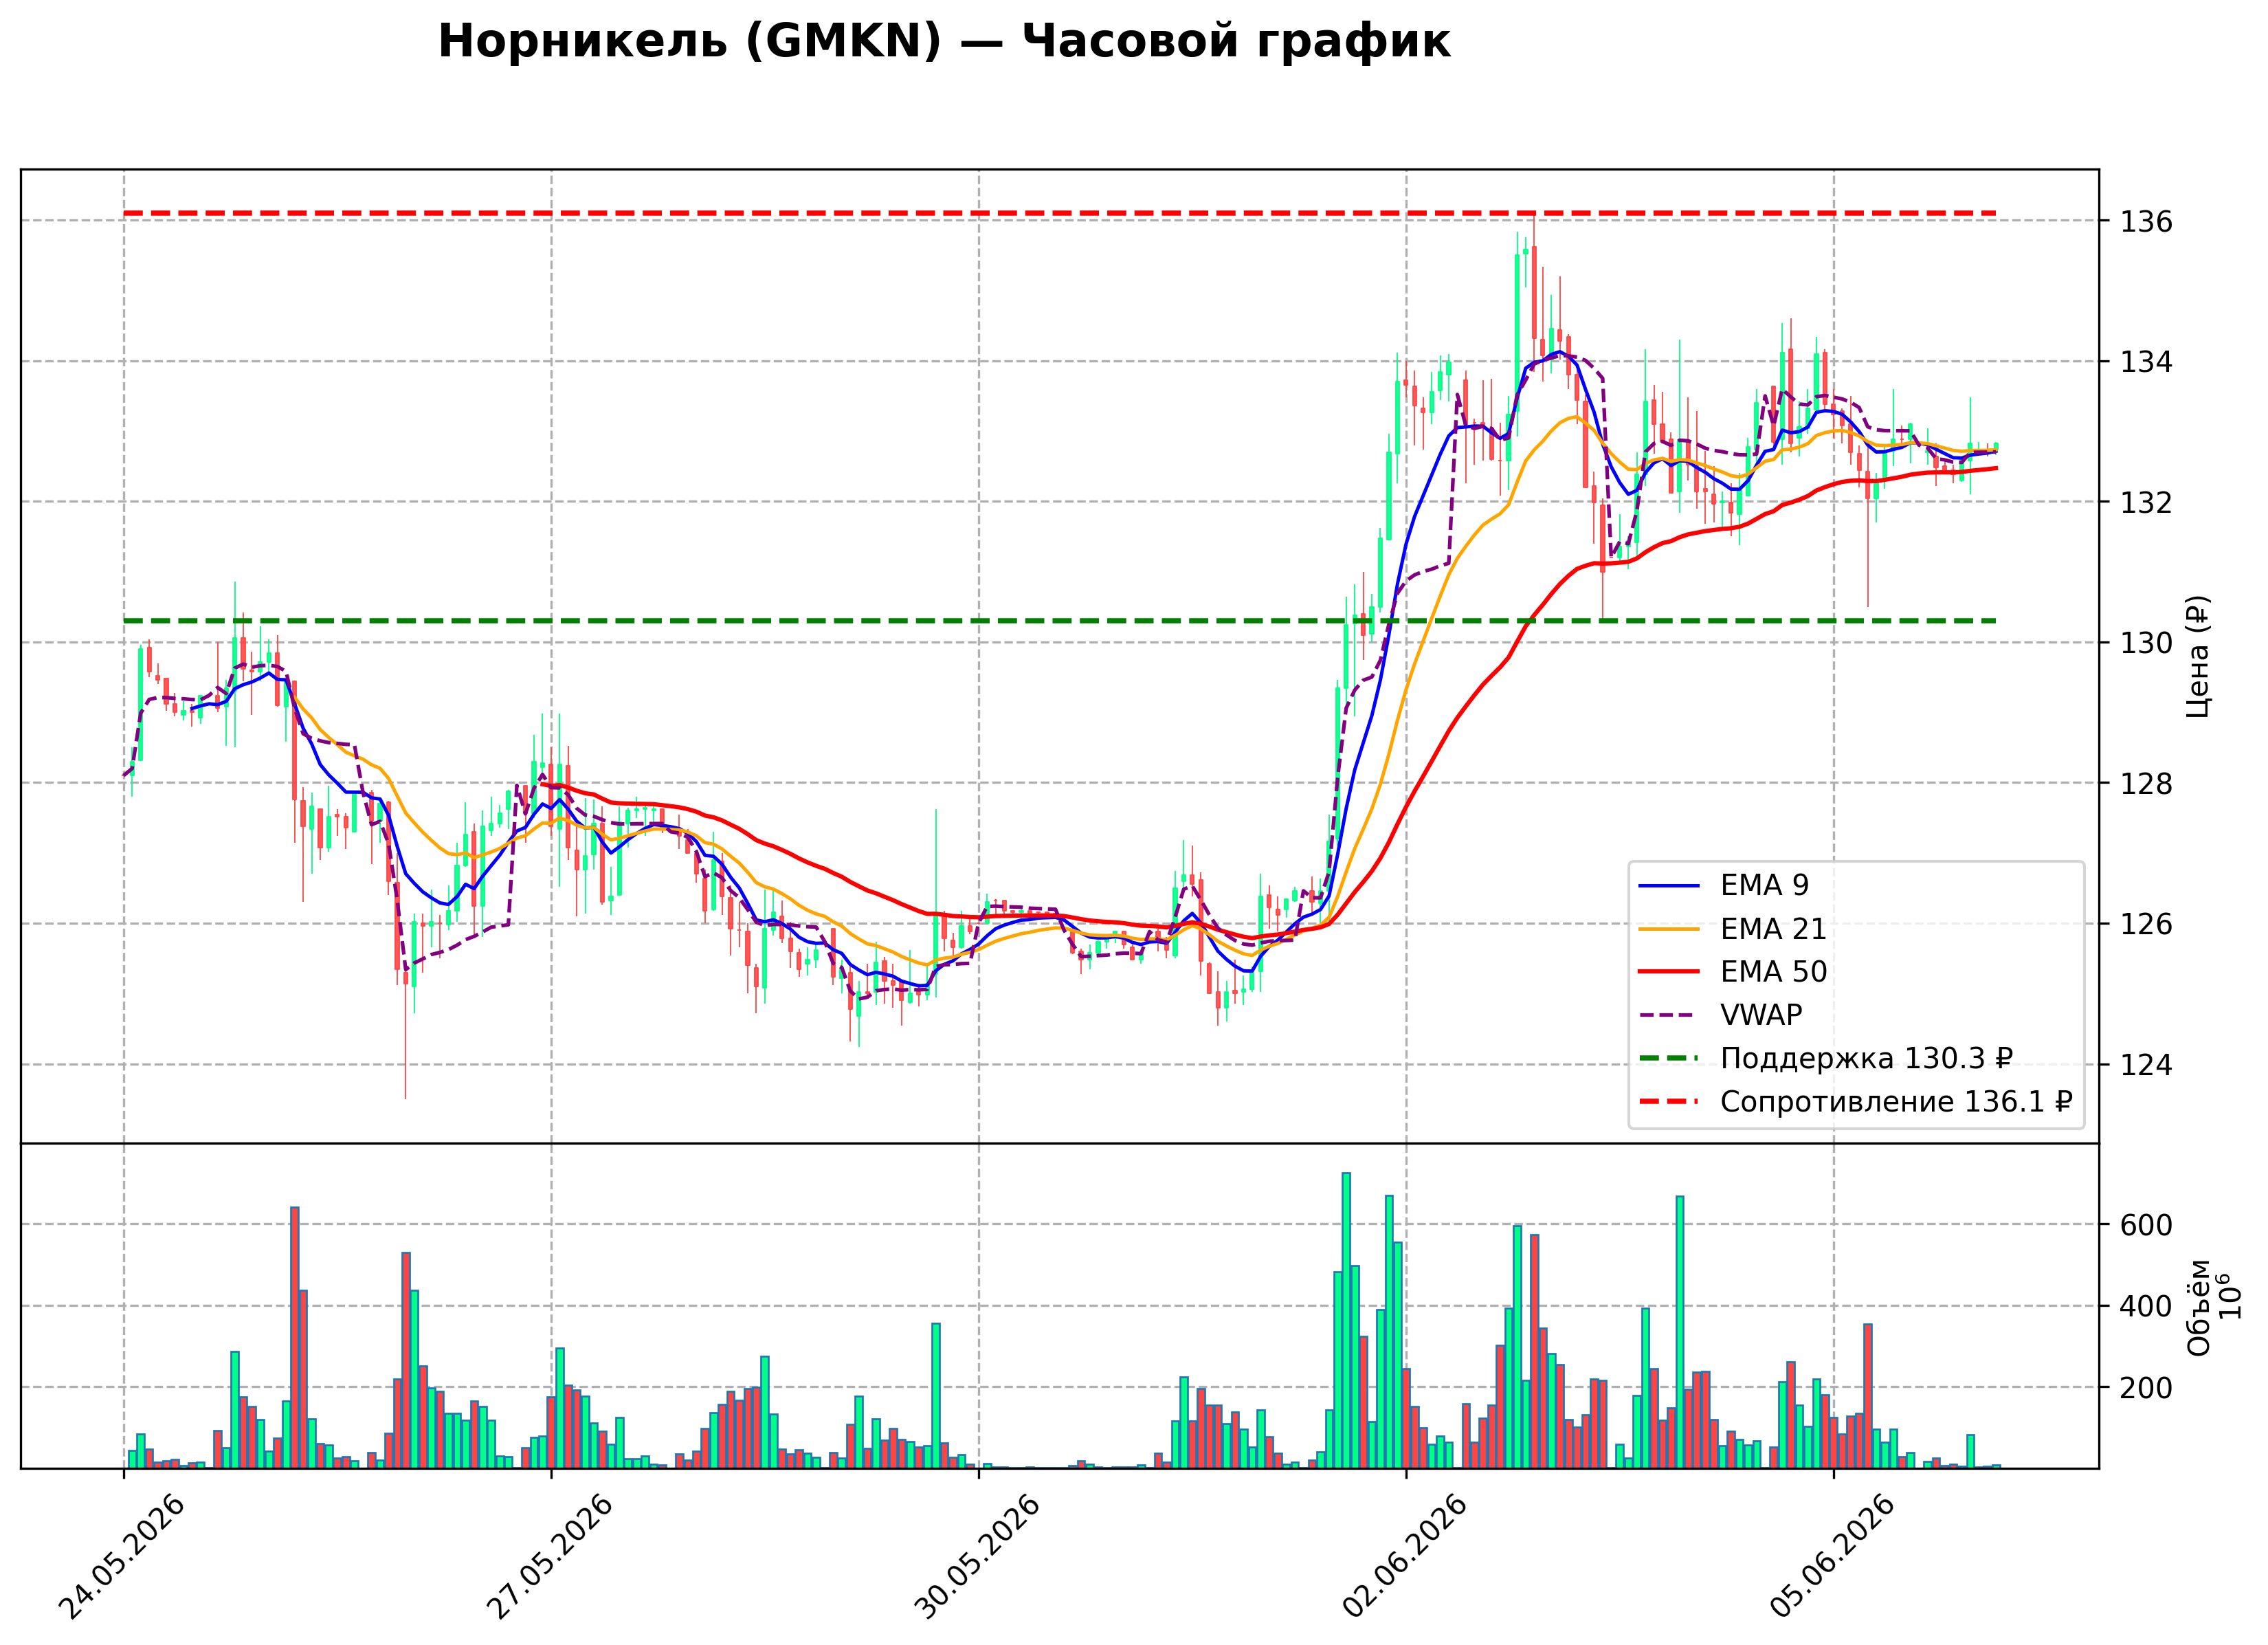
Task: Click the Объём axis label
Action: coord(2199,1307)
